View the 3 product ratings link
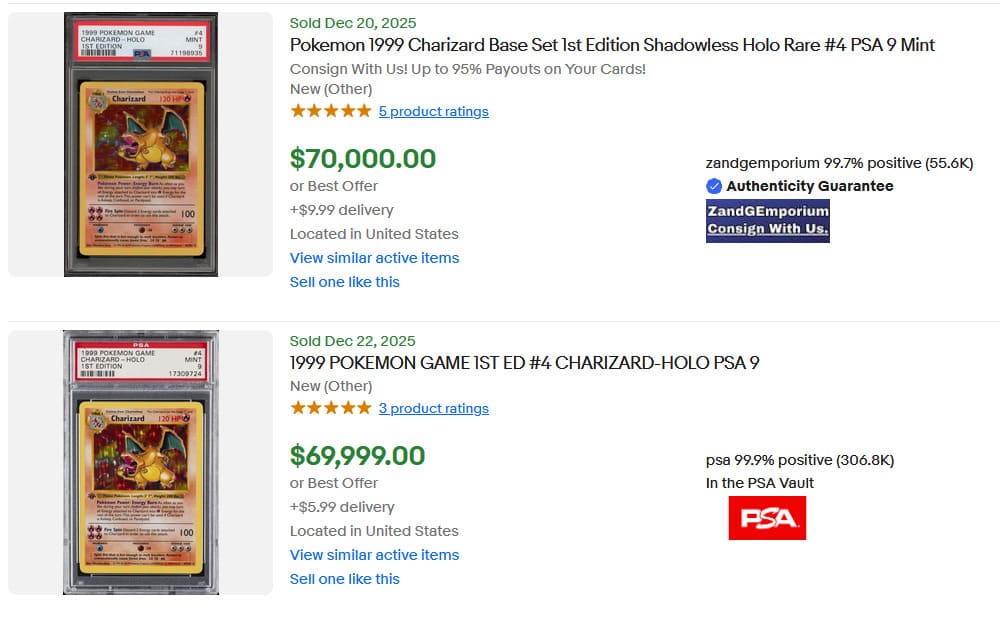This screenshot has width=1000, height=618. (x=433, y=408)
